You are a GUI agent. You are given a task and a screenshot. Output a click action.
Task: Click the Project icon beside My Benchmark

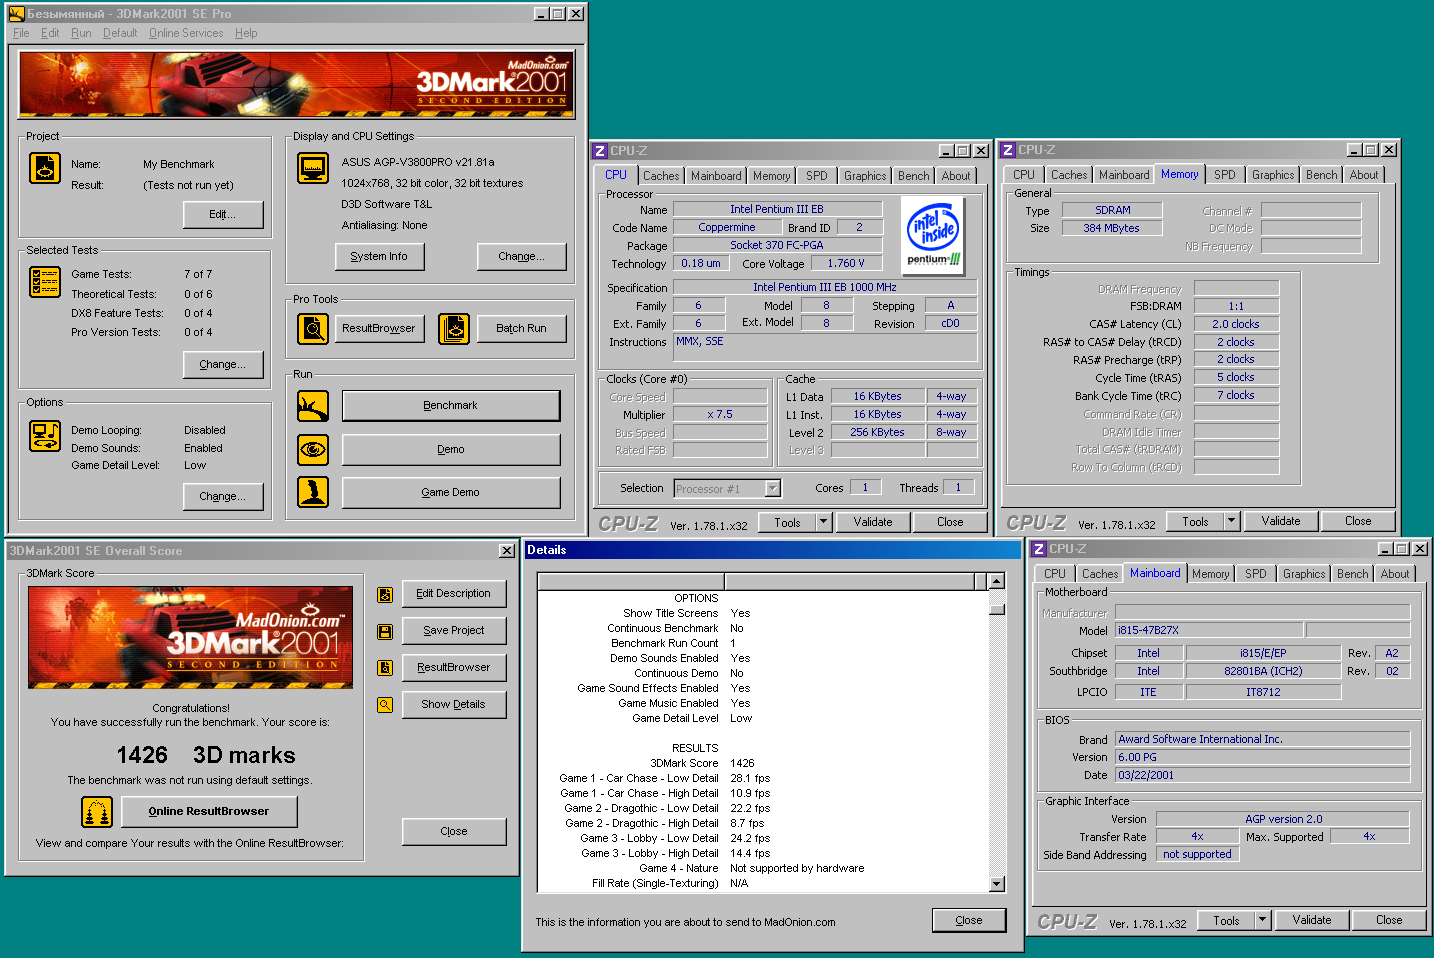(45, 168)
